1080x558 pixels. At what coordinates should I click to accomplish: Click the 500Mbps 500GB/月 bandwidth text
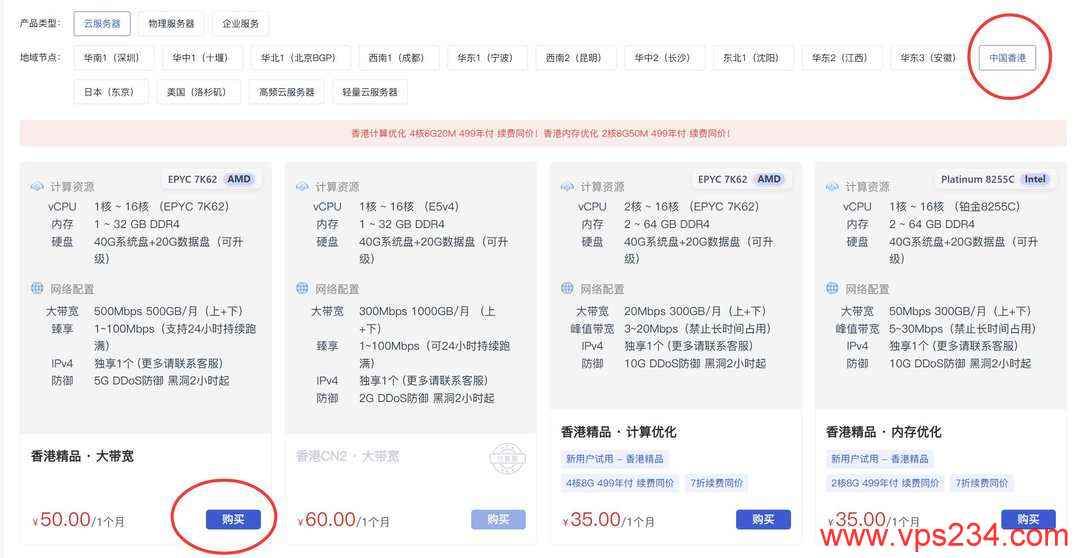coord(169,311)
